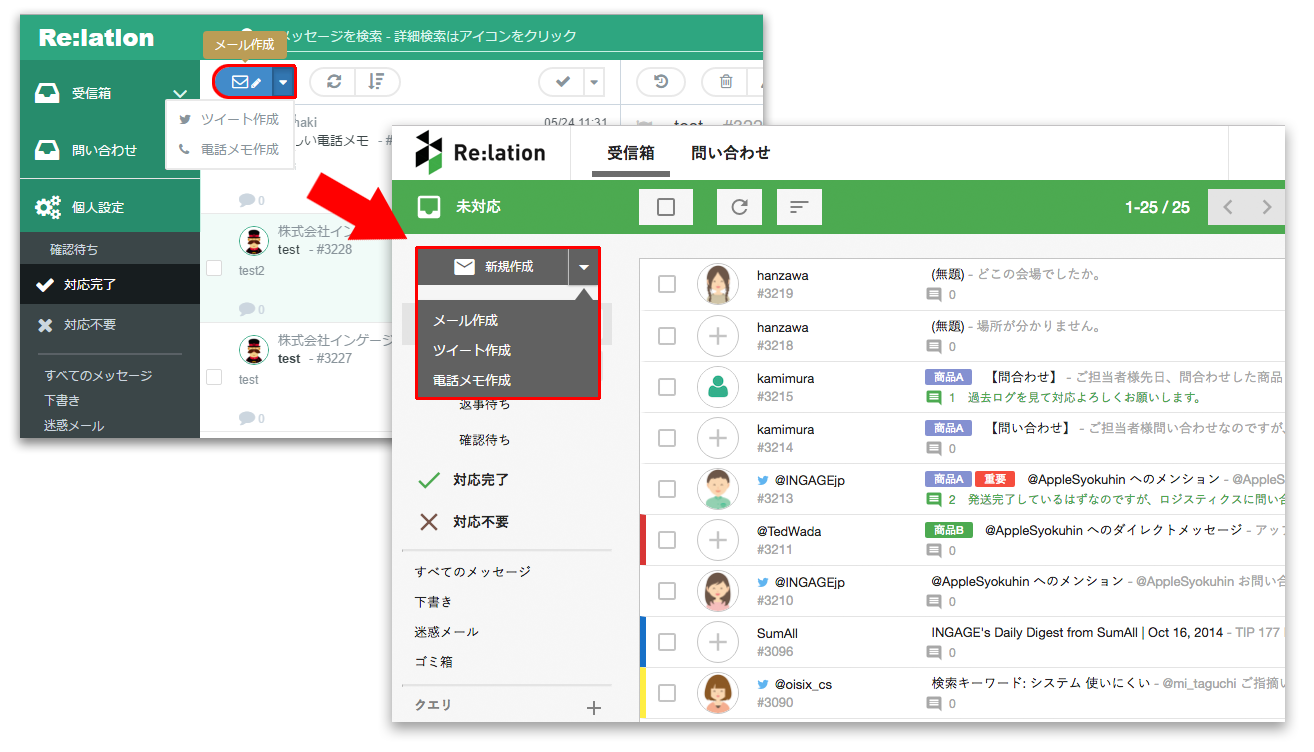Open 下書き in new window sidebar
This screenshot has height=752, width=1314.
coord(434,602)
